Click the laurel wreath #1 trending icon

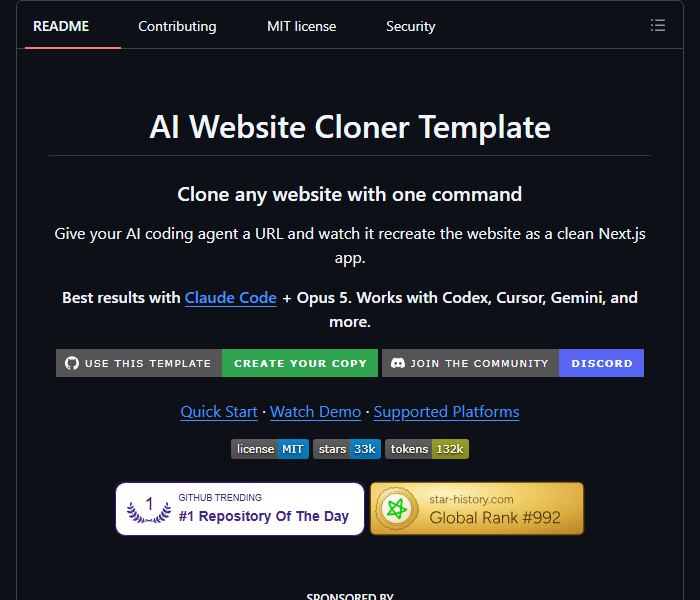click(x=149, y=510)
